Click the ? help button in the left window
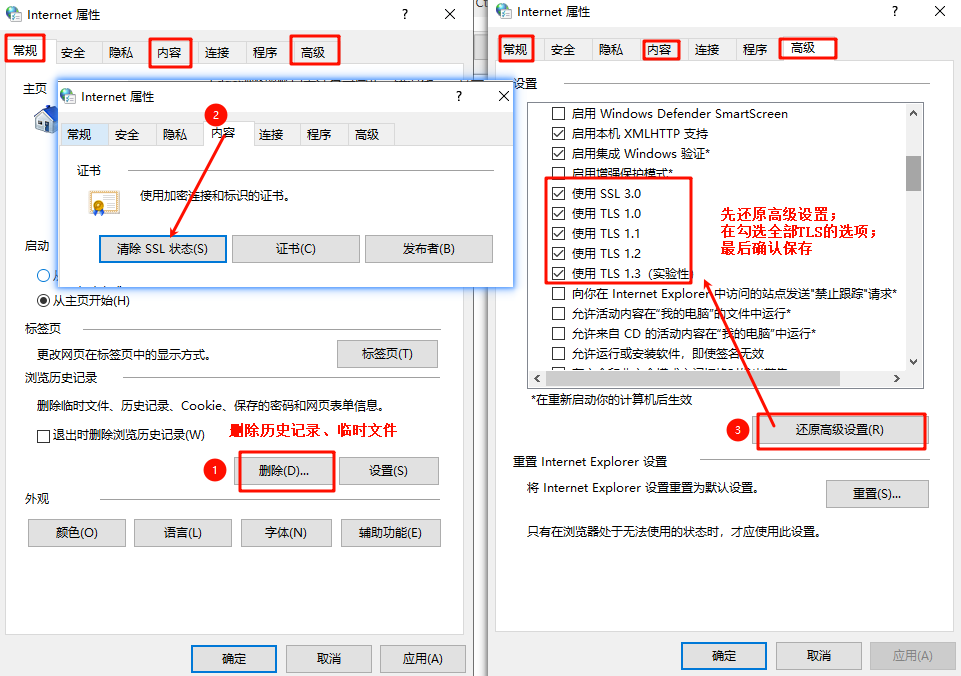The height and width of the screenshot is (676, 961). 405,14
